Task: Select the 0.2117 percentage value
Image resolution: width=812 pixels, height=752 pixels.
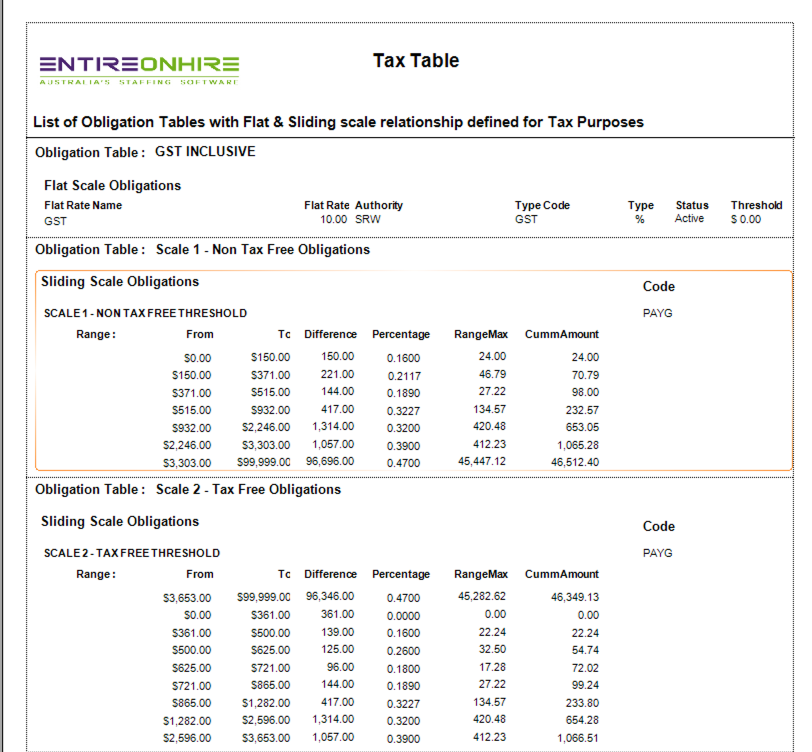Action: pos(403,375)
